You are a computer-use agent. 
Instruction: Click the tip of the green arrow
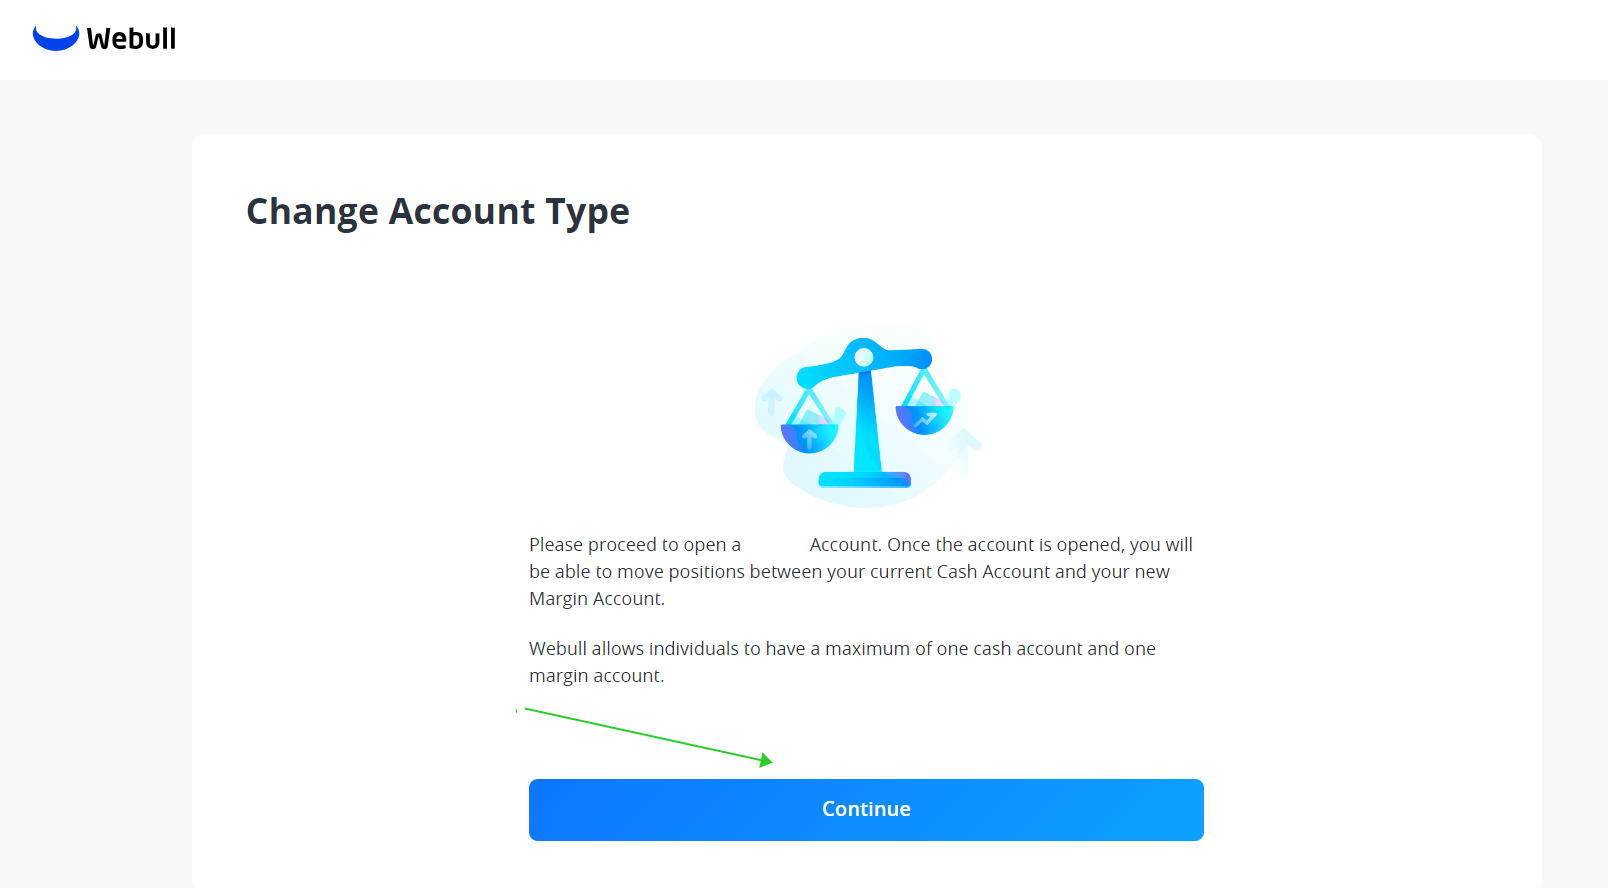click(x=770, y=761)
